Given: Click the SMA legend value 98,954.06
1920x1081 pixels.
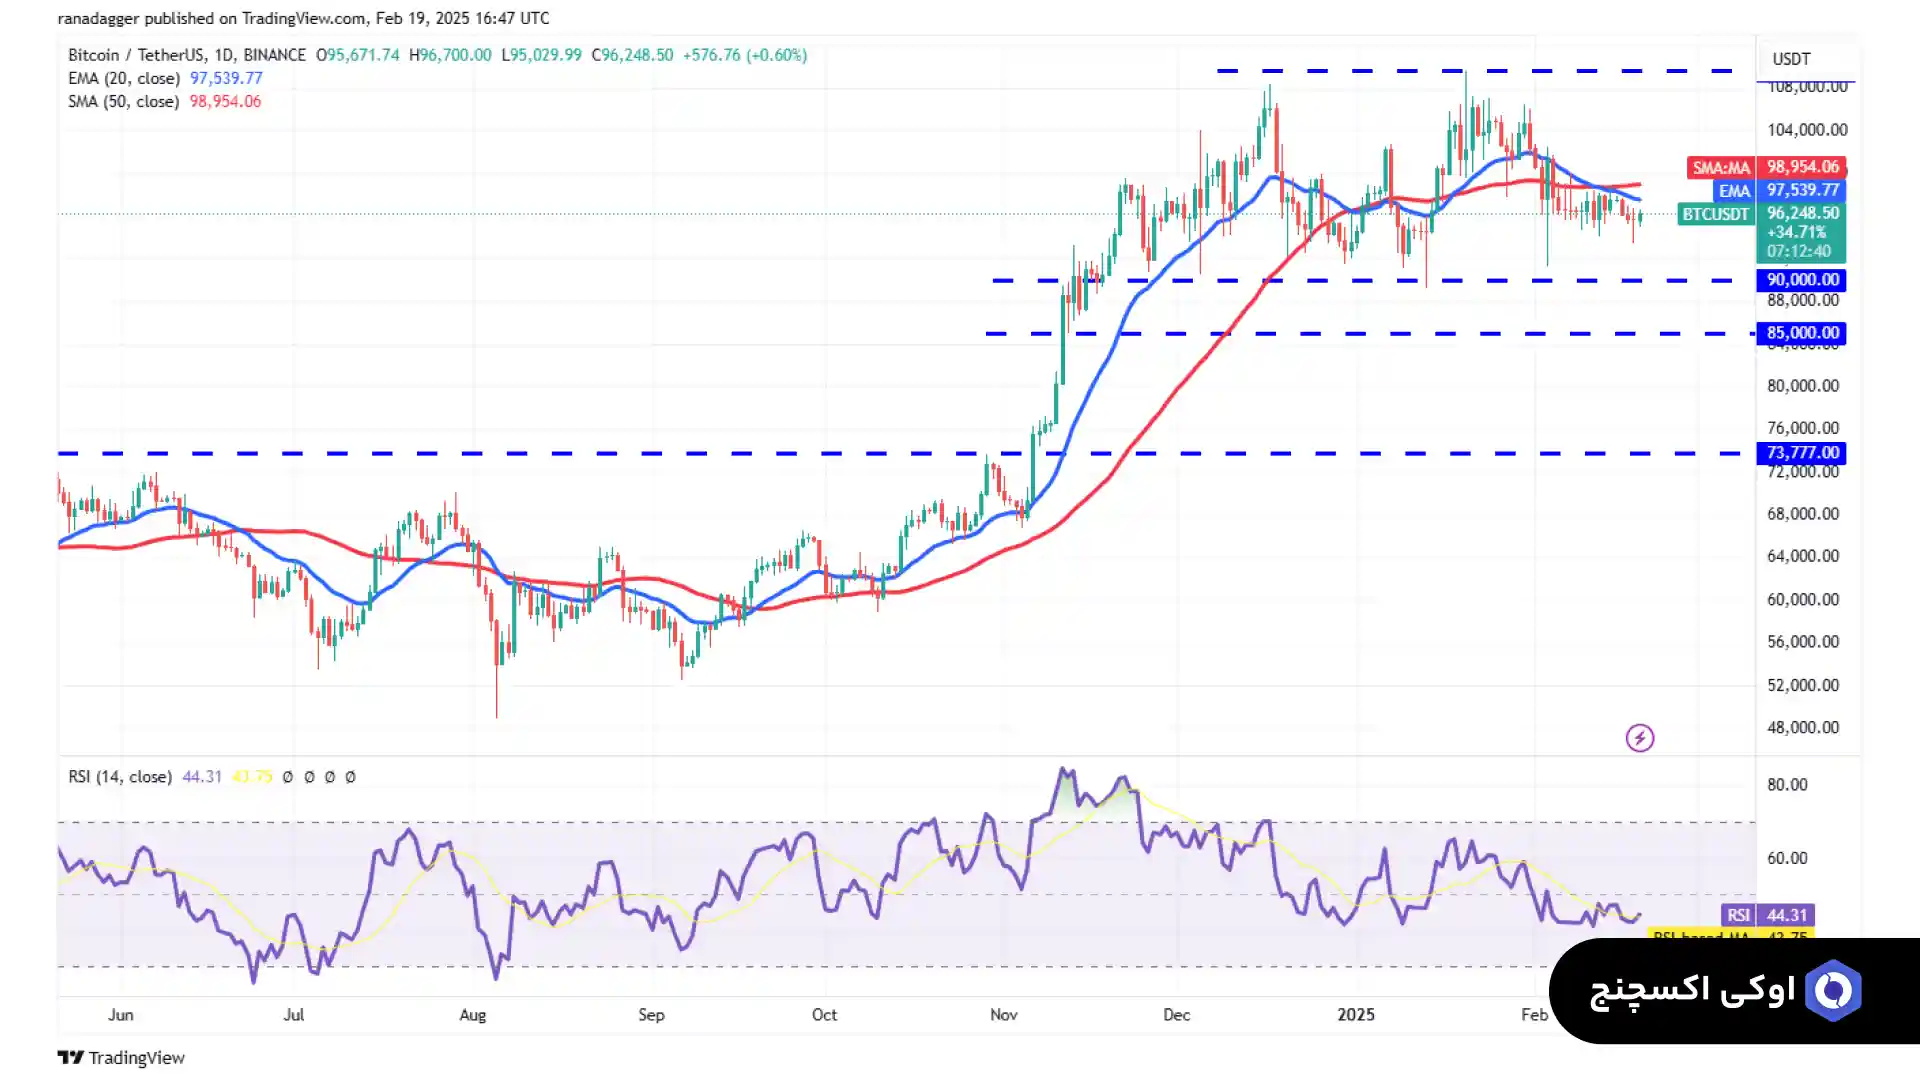Looking at the screenshot, I should coord(225,101).
